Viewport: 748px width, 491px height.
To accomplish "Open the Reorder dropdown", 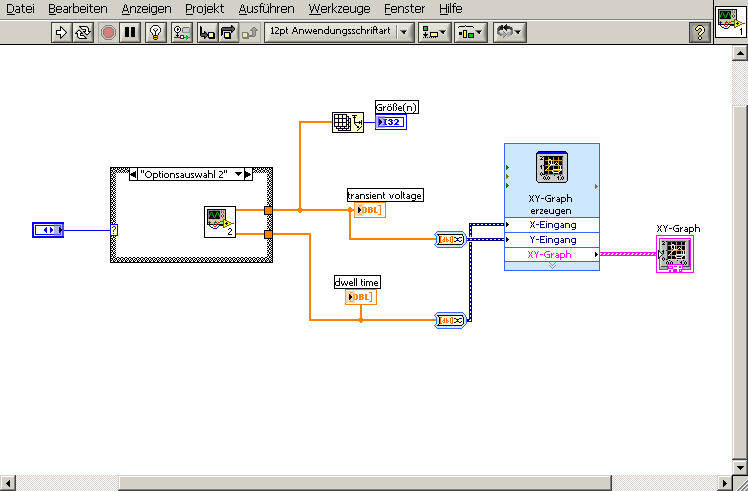I will tap(509, 32).
